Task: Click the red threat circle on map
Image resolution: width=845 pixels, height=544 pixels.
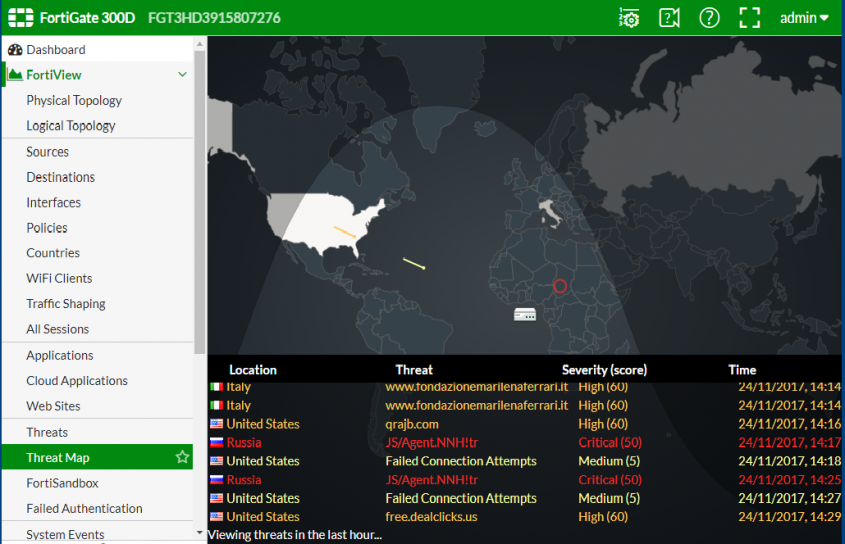Action: pyautogui.click(x=560, y=286)
